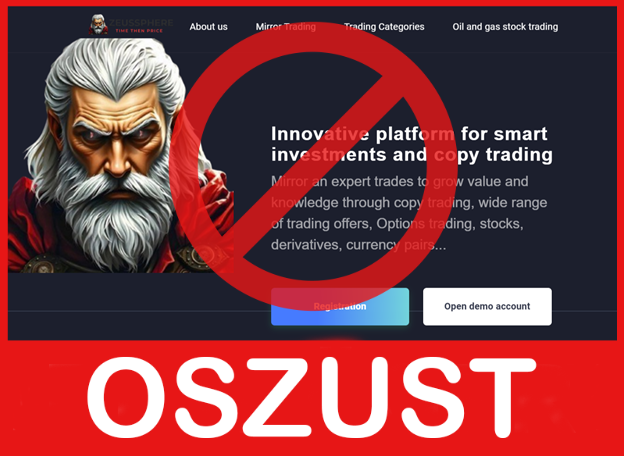The height and width of the screenshot is (456, 624).
Task: Click the 'investments and copy trading' headline line
Action: coord(412,155)
